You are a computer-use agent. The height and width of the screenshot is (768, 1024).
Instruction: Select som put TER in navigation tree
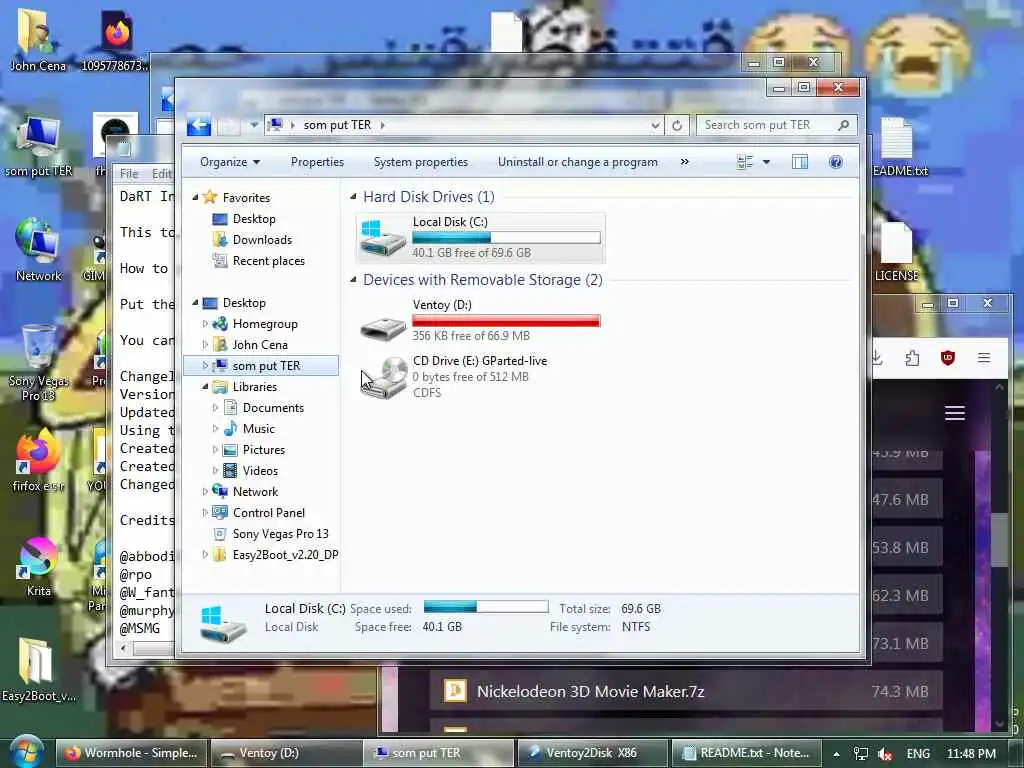click(266, 366)
